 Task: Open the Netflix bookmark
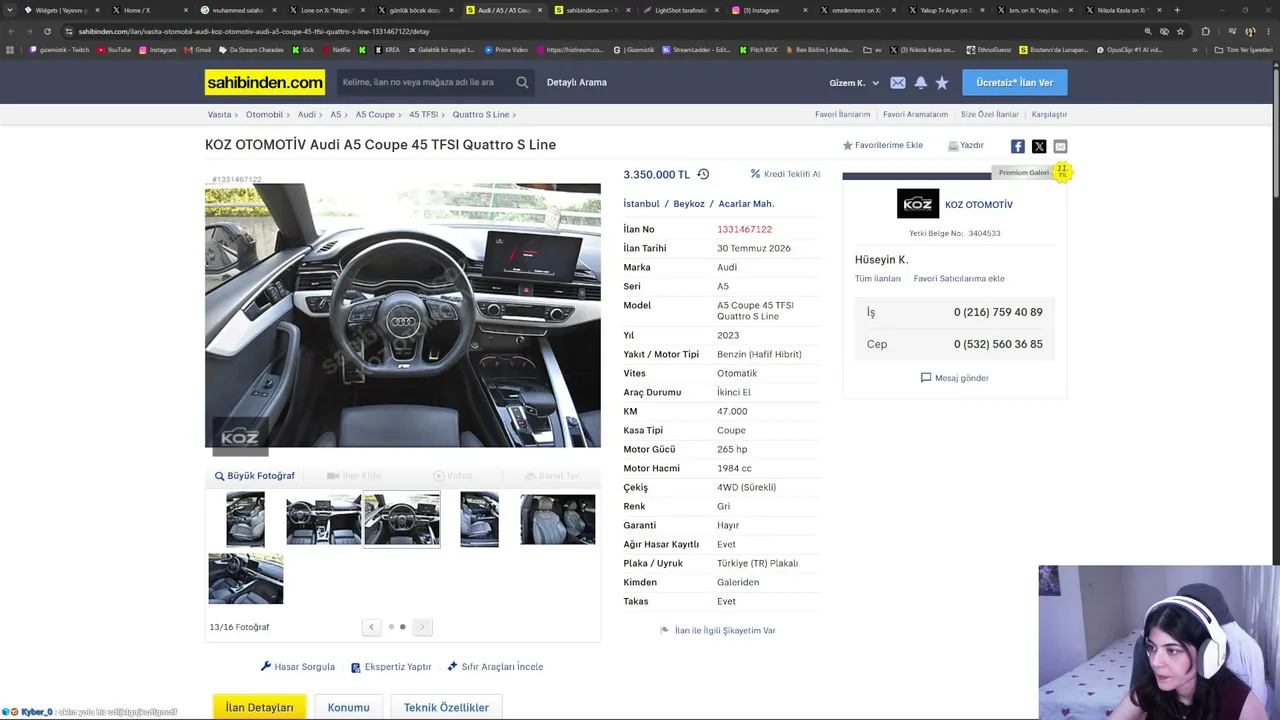pos(336,50)
